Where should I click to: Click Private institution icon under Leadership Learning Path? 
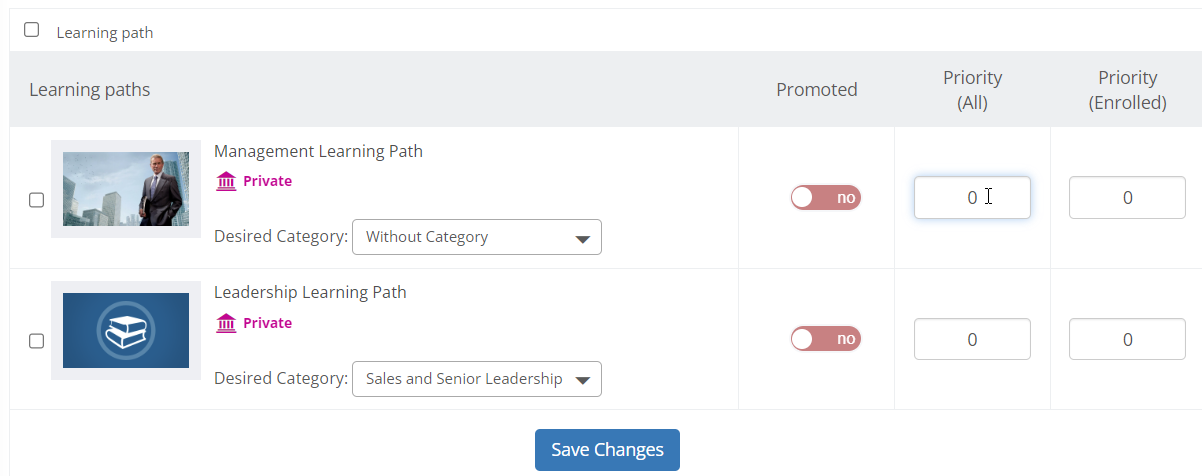pos(225,323)
